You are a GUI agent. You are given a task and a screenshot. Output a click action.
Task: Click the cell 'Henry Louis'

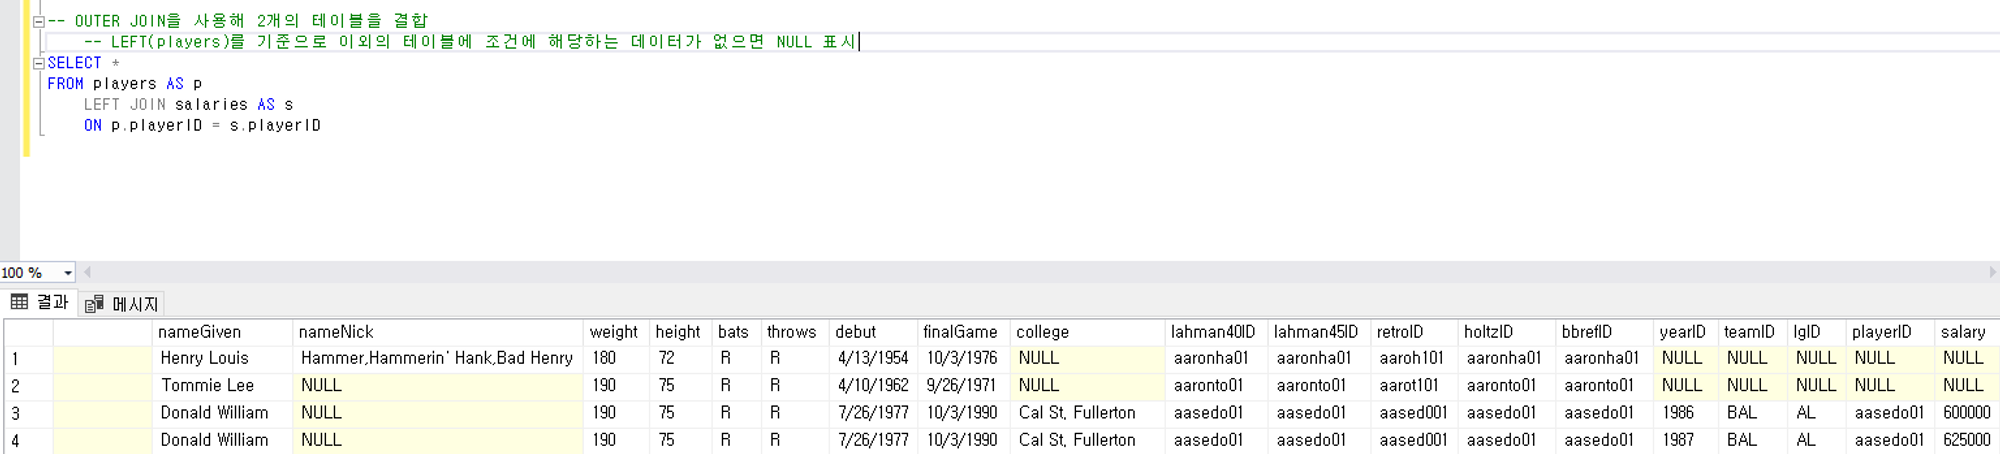click(223, 358)
